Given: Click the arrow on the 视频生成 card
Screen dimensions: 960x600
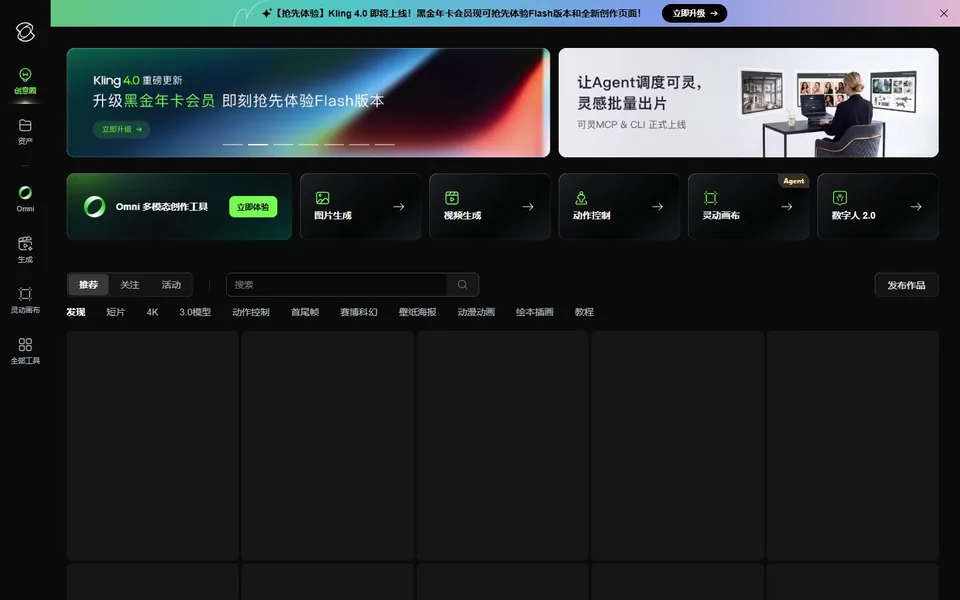Looking at the screenshot, I should (528, 207).
